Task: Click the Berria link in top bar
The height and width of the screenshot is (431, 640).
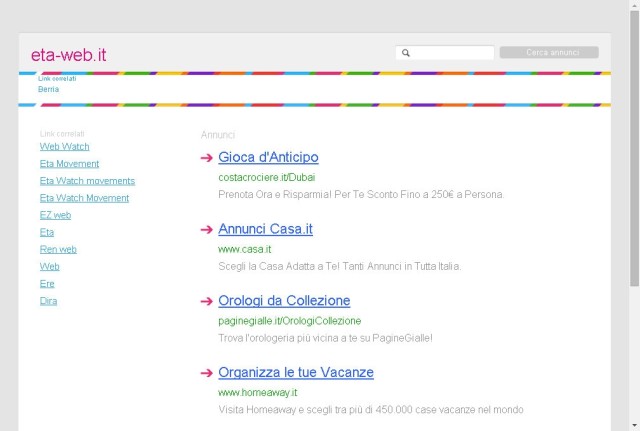Action: [49, 89]
